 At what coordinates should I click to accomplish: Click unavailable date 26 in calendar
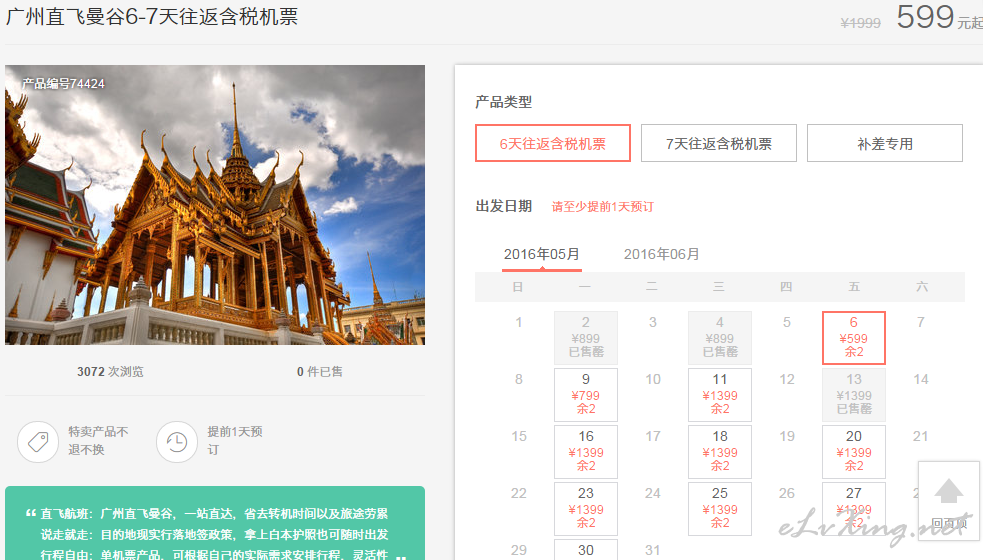pos(787,494)
